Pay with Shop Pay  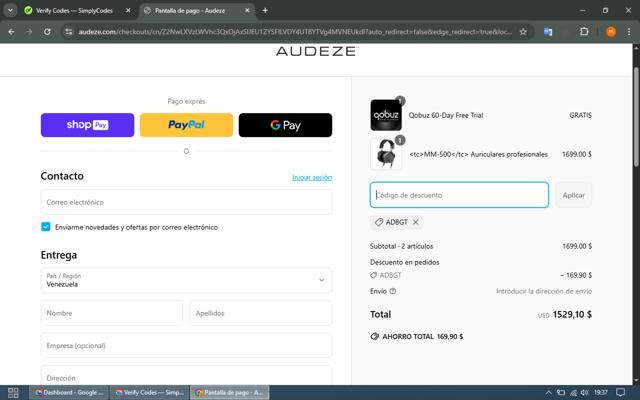[x=87, y=125]
